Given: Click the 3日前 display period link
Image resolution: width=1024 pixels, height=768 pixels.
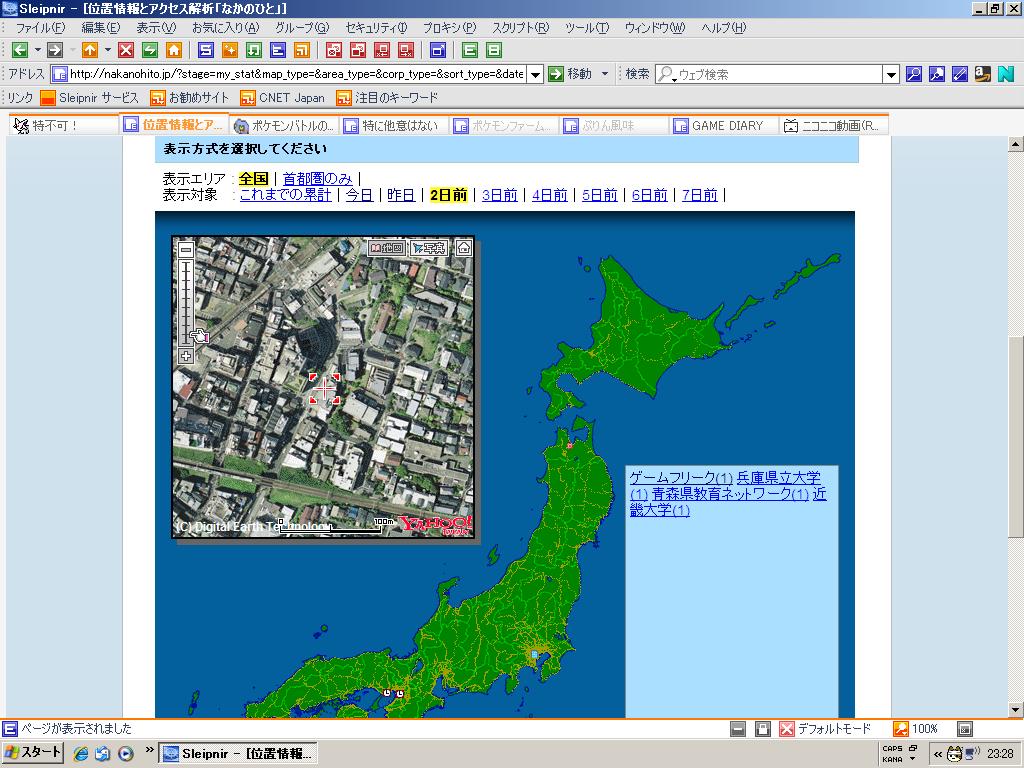Looking at the screenshot, I should click(x=499, y=195).
